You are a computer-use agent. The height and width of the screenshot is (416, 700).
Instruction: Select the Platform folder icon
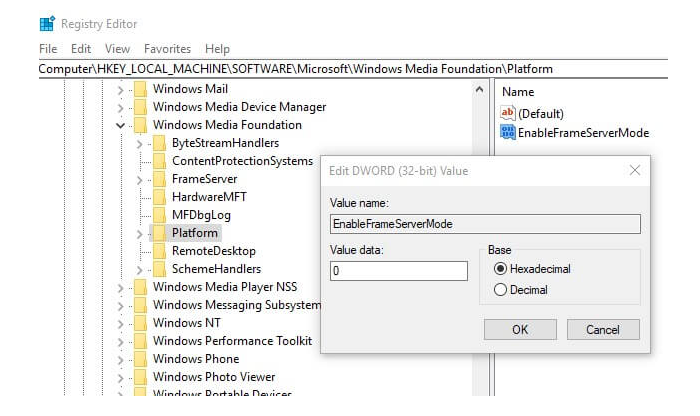(159, 233)
